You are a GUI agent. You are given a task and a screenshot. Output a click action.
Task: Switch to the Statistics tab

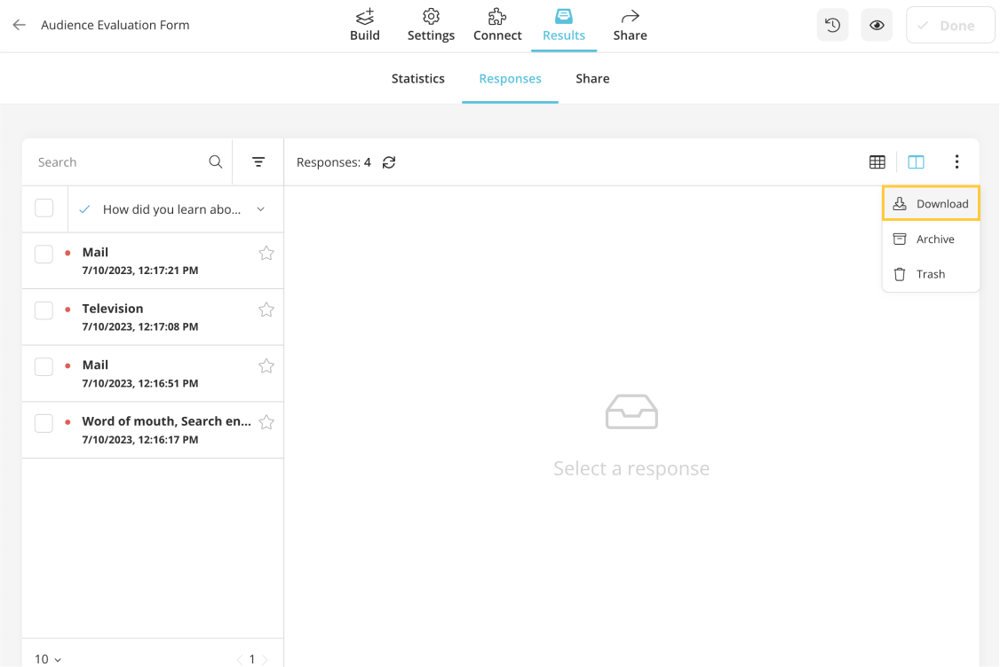point(418,78)
